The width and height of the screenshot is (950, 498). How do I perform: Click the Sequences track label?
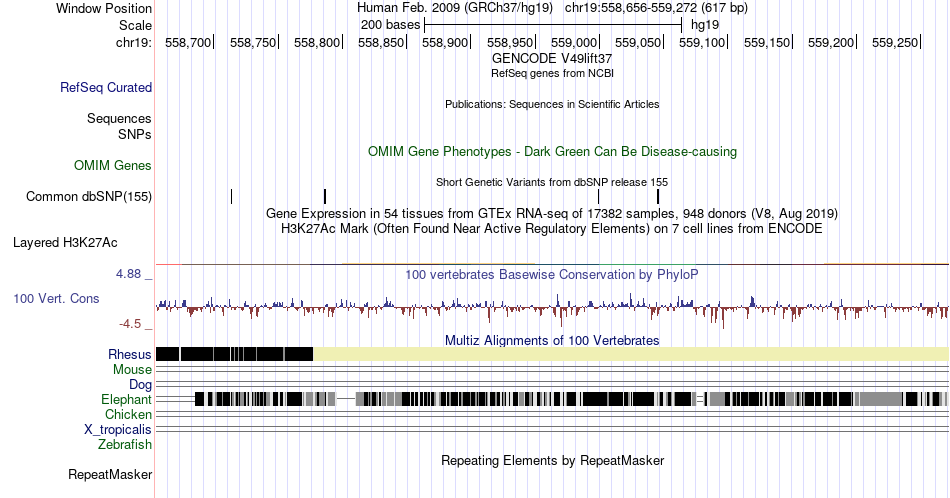(119, 118)
